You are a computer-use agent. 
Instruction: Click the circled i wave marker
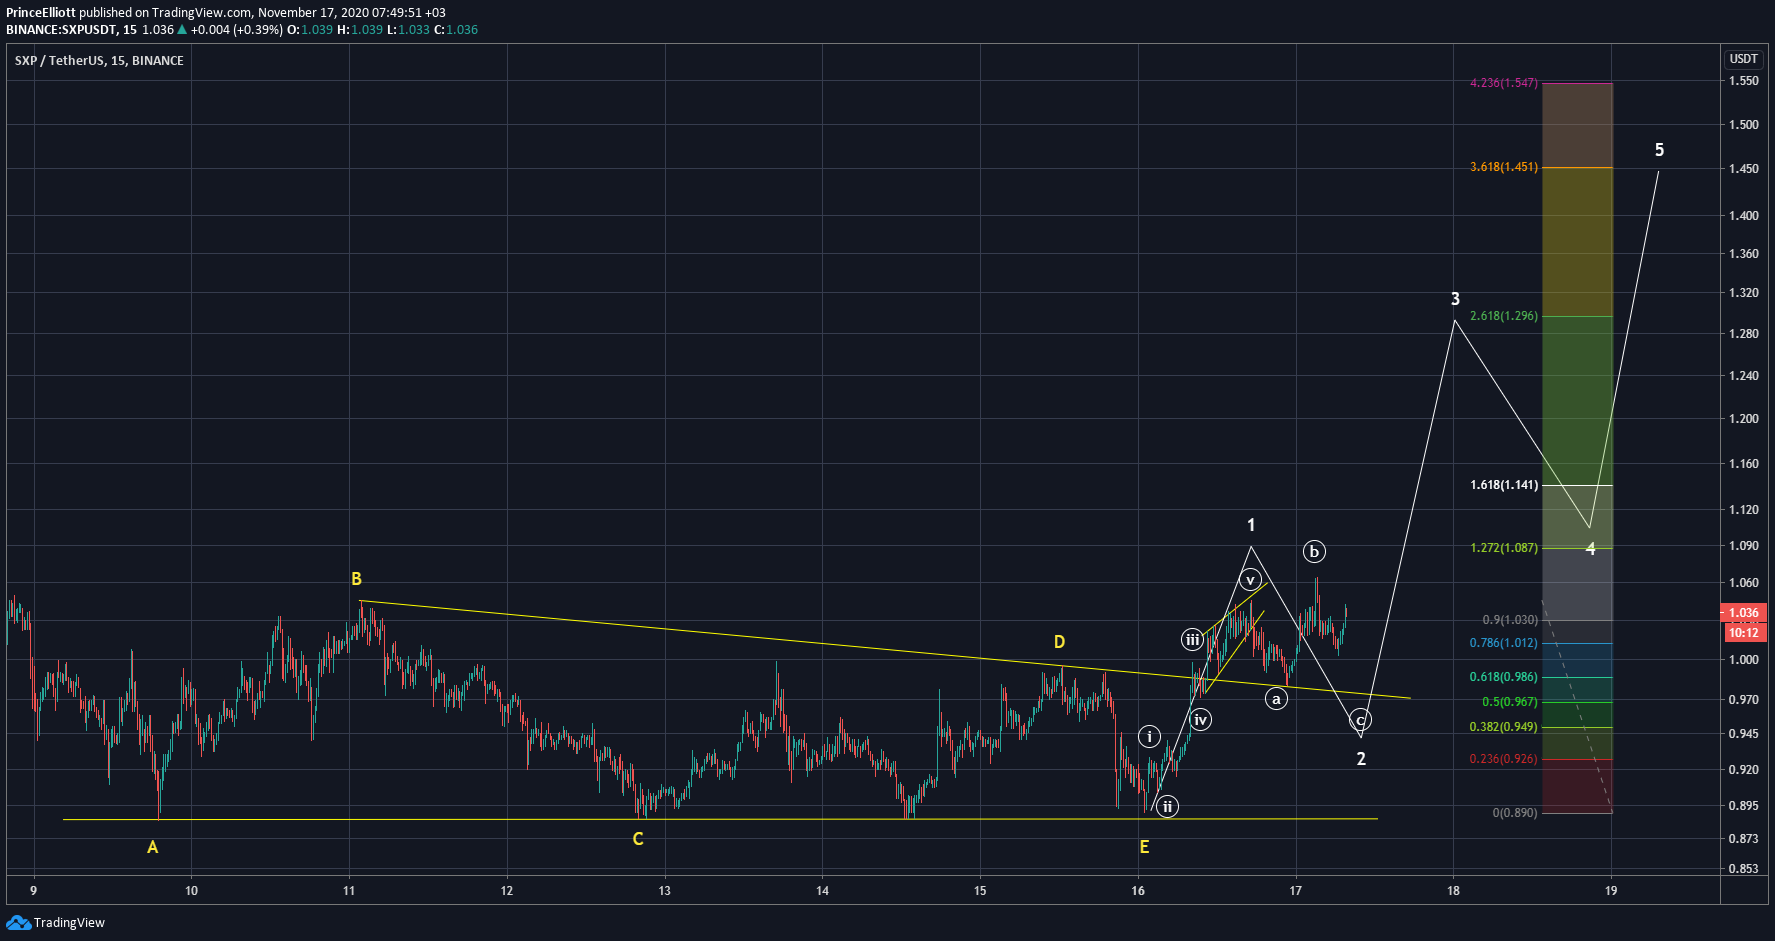pyautogui.click(x=1150, y=737)
